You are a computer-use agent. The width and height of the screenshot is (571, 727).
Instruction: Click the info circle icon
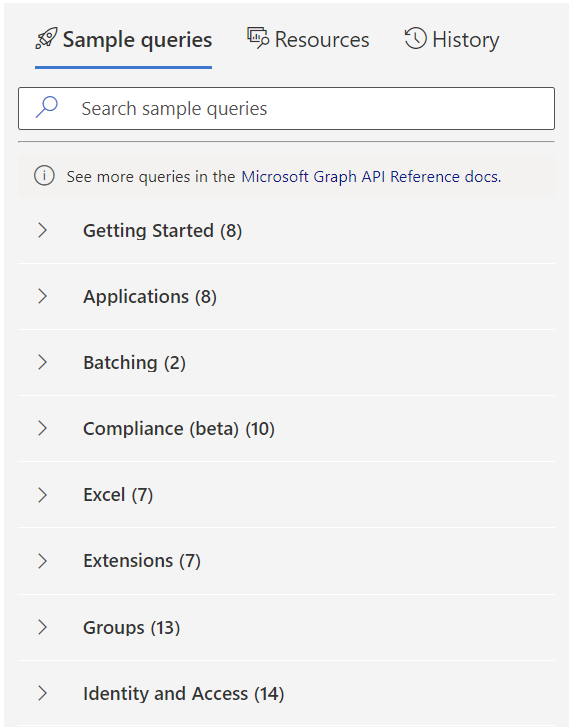44,176
